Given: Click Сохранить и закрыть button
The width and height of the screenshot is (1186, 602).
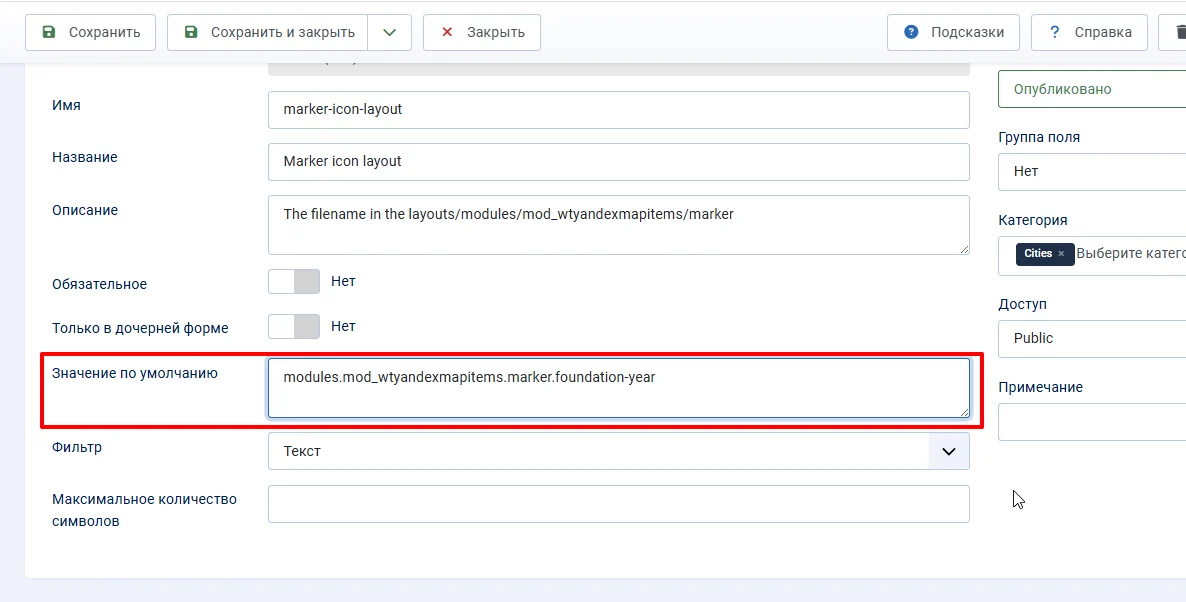Looking at the screenshot, I should tap(268, 33).
